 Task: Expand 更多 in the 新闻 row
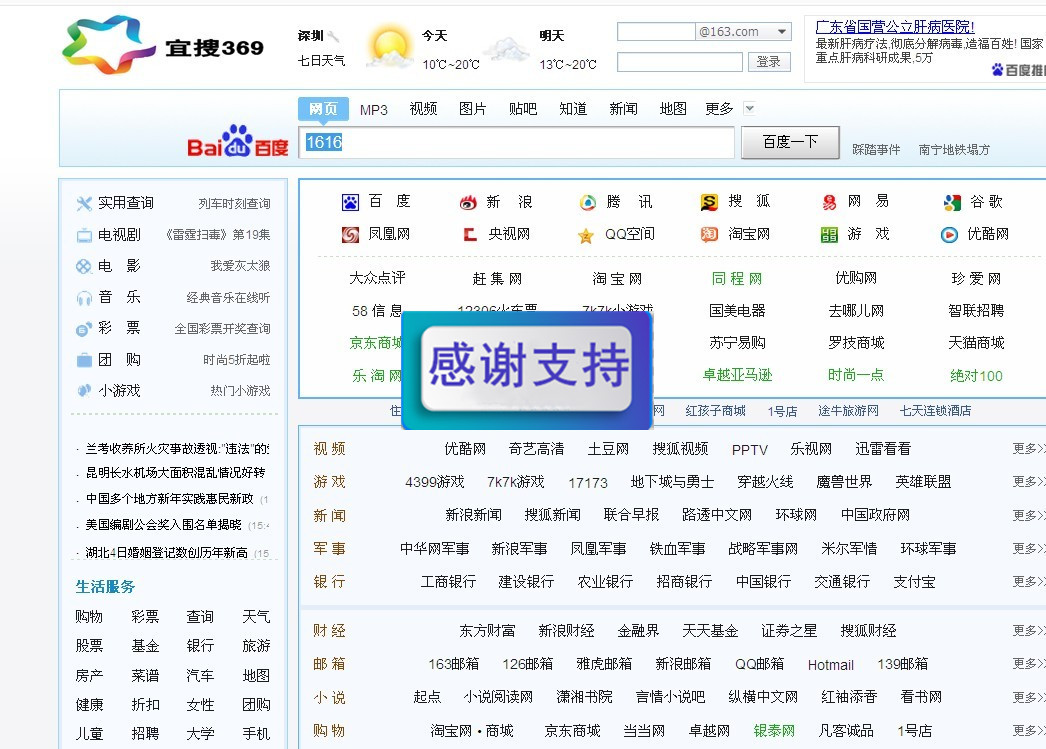[1028, 515]
